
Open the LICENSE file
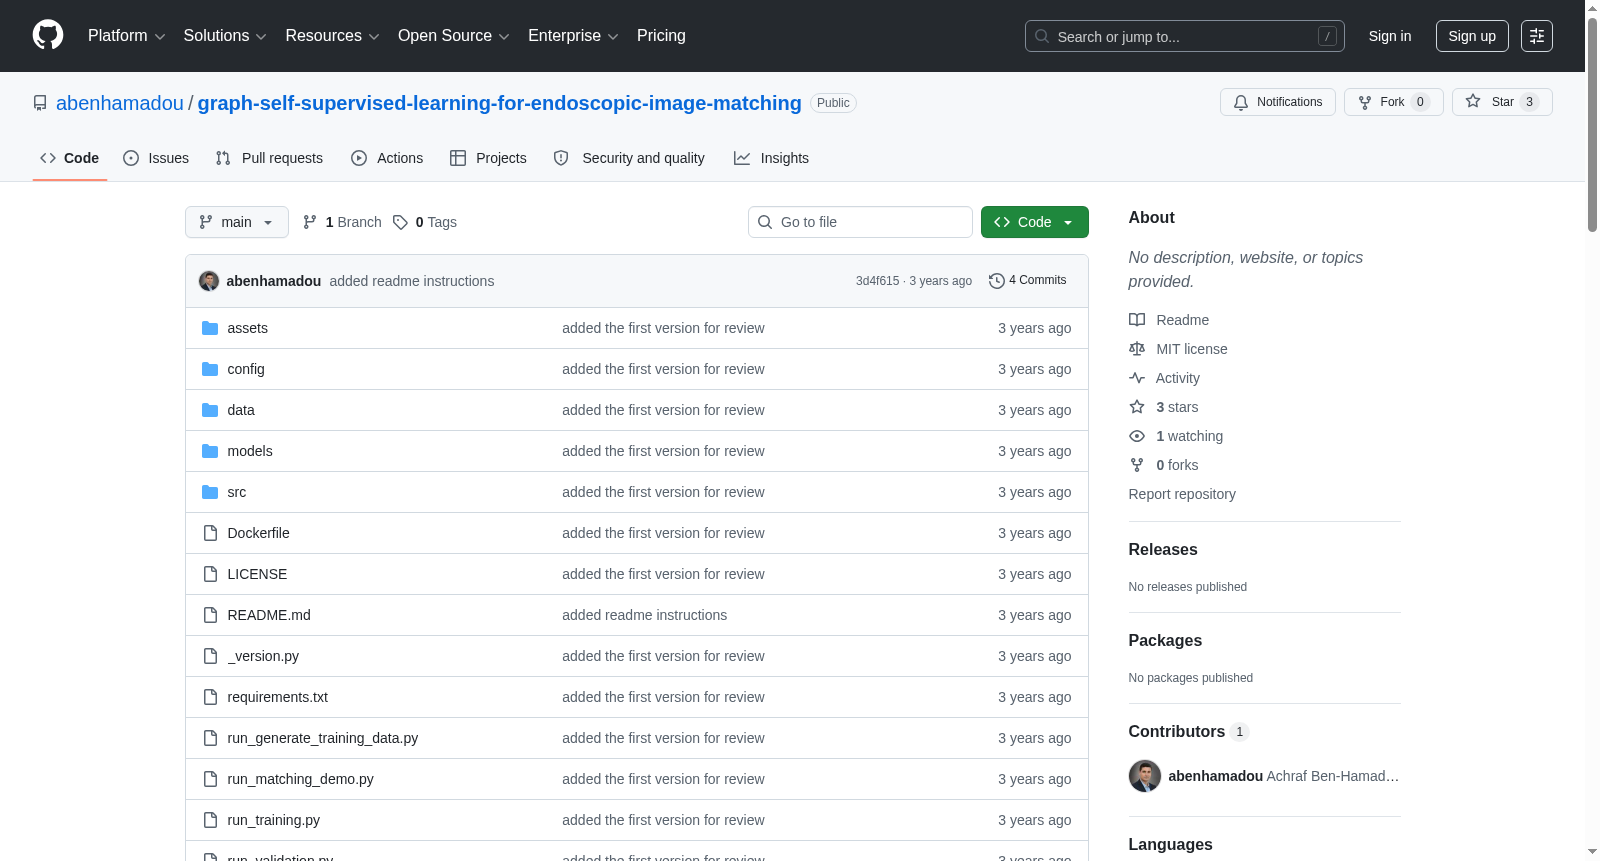click(257, 574)
